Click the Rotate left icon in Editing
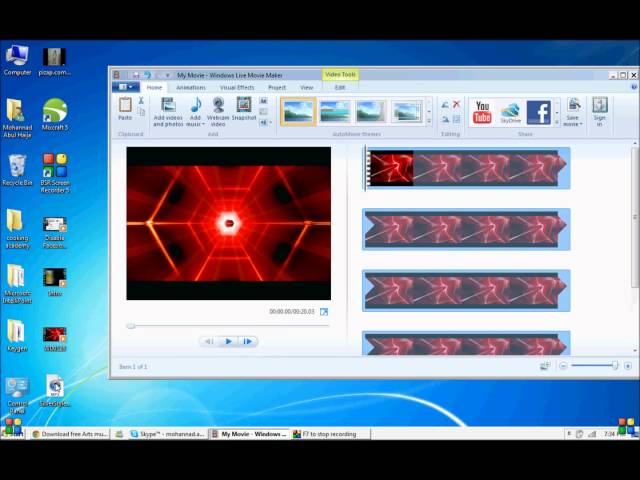The height and width of the screenshot is (480, 640). (445, 105)
